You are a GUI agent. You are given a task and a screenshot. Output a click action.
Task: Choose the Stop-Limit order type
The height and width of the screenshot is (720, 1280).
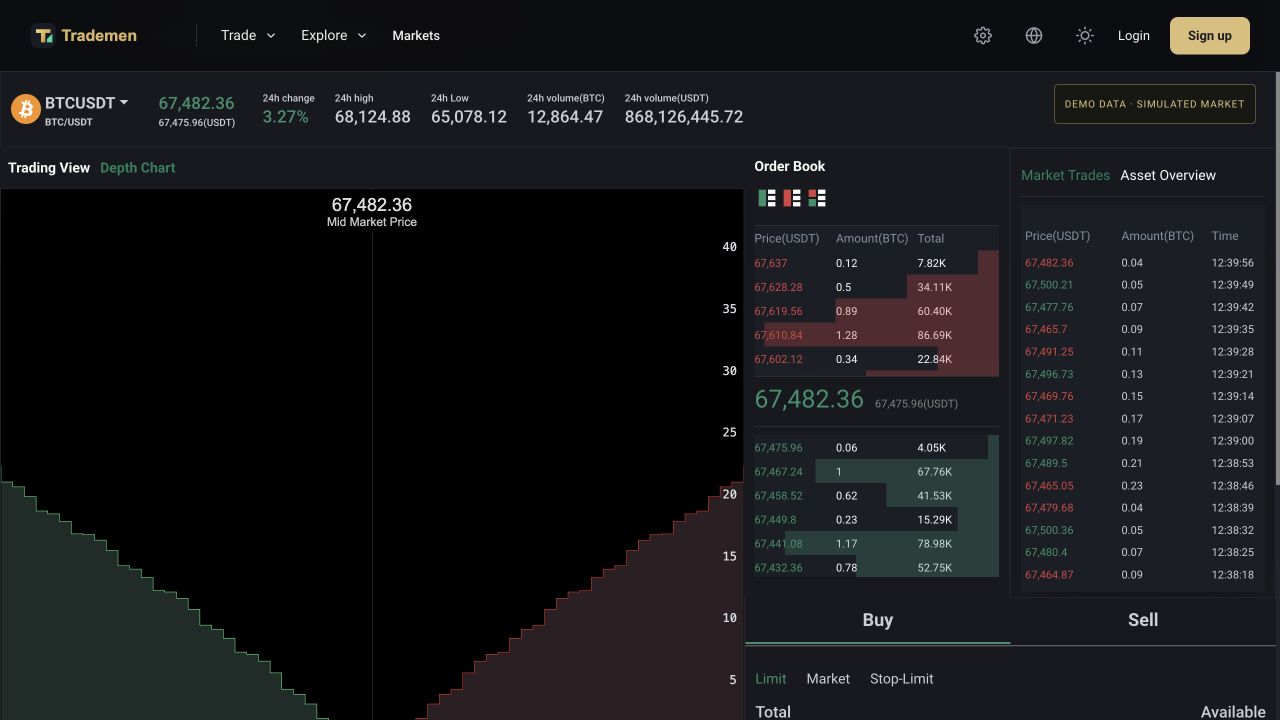(x=902, y=679)
